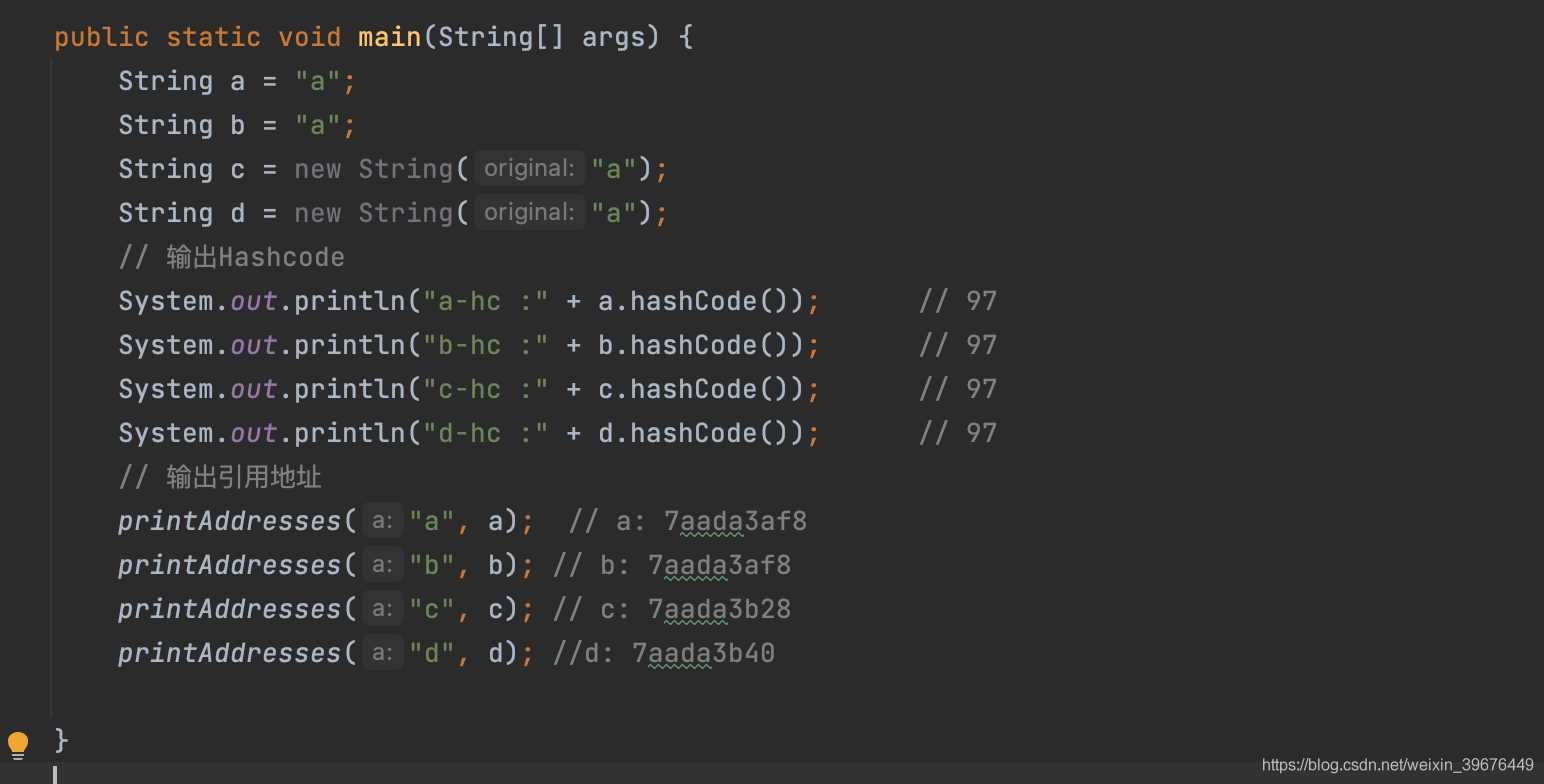Click 'String b = "a";' declaration line

237,126
